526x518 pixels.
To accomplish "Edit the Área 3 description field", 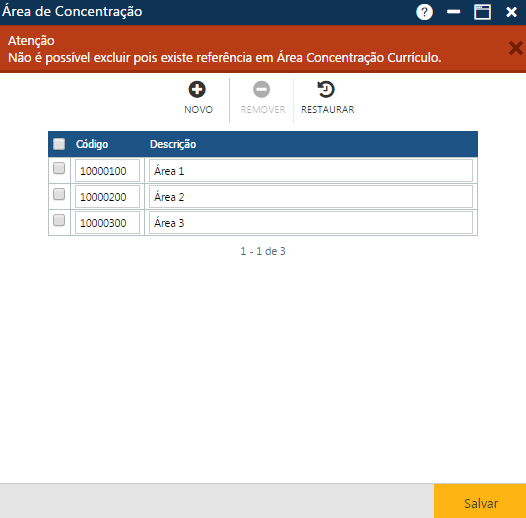I will pyautogui.click(x=311, y=223).
